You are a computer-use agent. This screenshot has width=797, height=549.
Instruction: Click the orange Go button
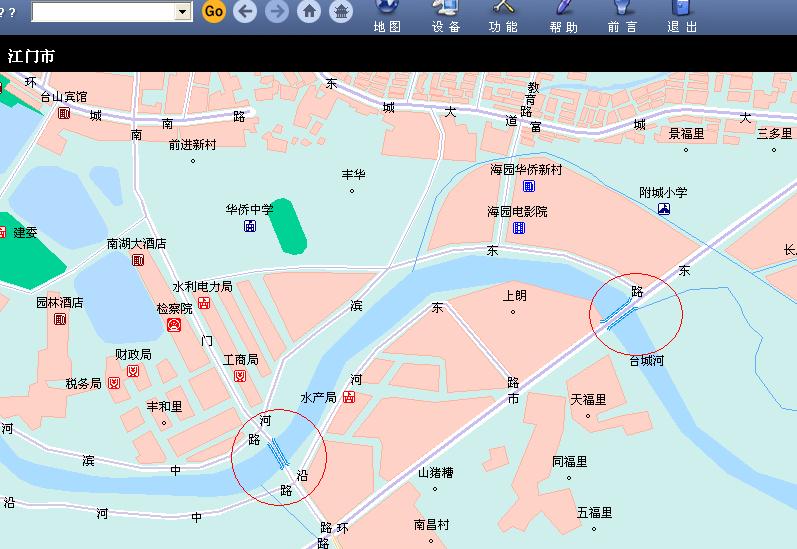(x=213, y=11)
